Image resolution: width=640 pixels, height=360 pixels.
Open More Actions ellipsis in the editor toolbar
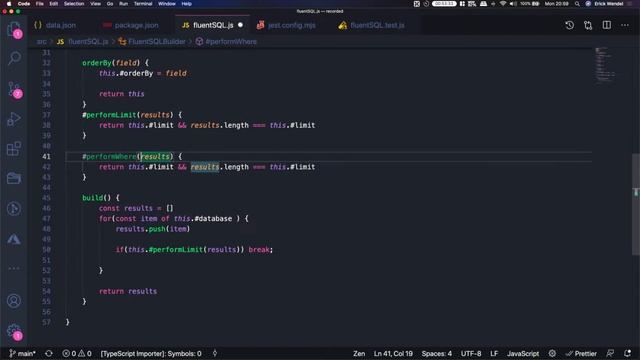pos(625,25)
